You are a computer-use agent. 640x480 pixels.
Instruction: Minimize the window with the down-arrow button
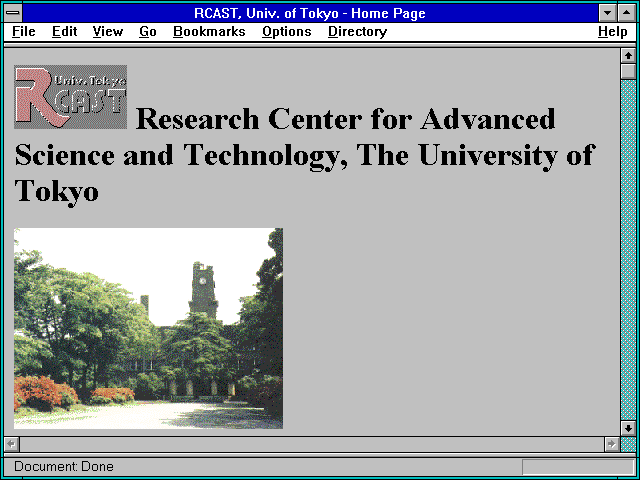pyautogui.click(x=607, y=13)
